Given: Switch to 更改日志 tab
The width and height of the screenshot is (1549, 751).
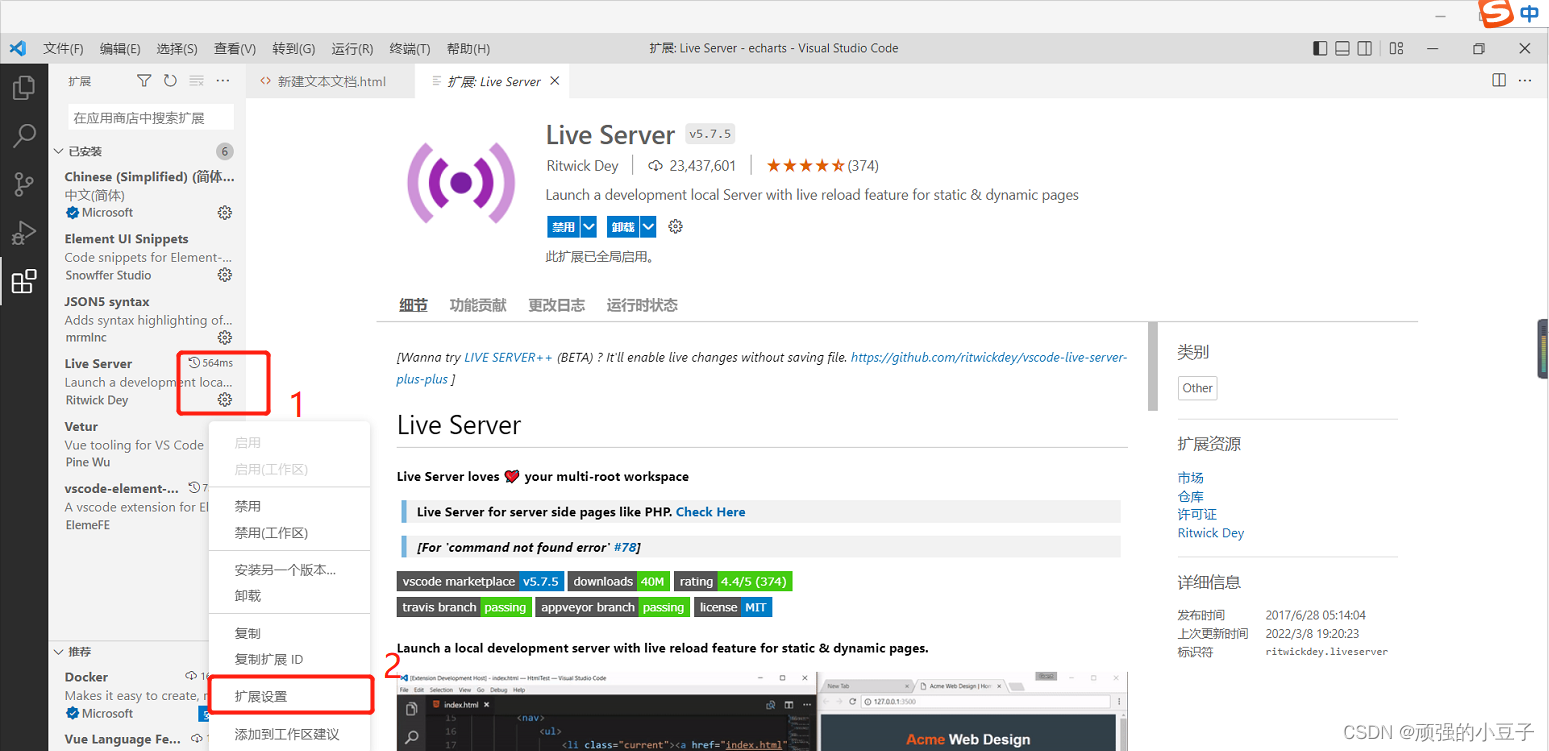Looking at the screenshot, I should pos(556,305).
